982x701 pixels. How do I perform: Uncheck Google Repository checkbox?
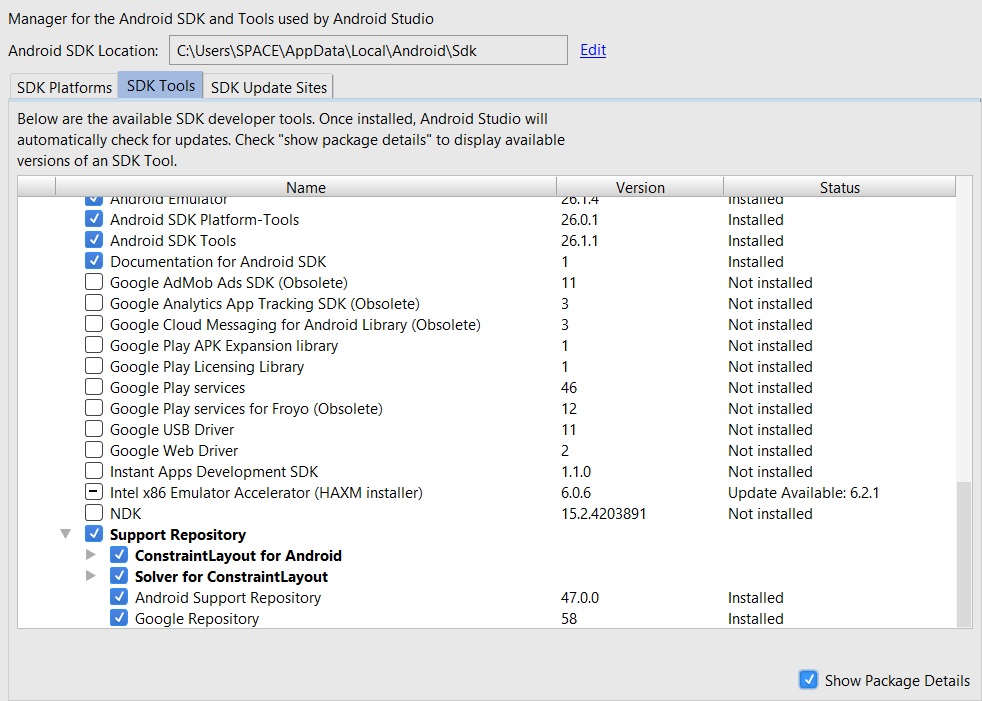pyautogui.click(x=119, y=618)
